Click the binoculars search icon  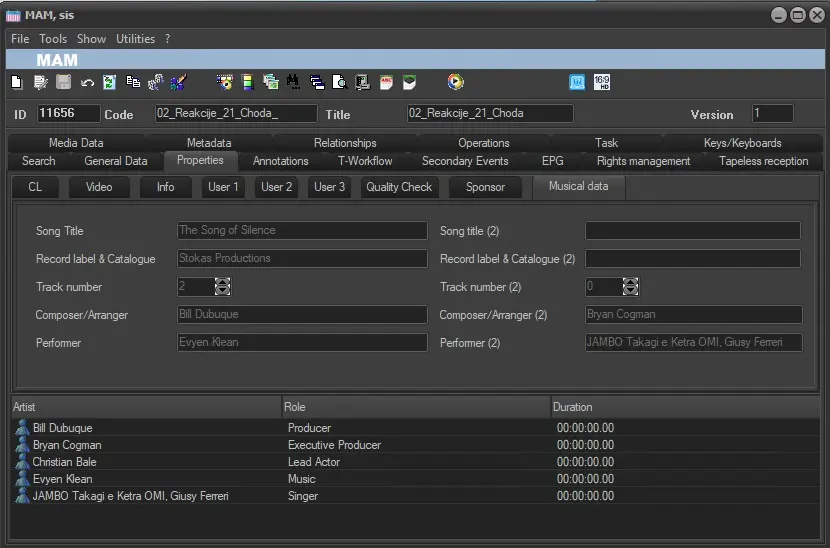click(293, 83)
